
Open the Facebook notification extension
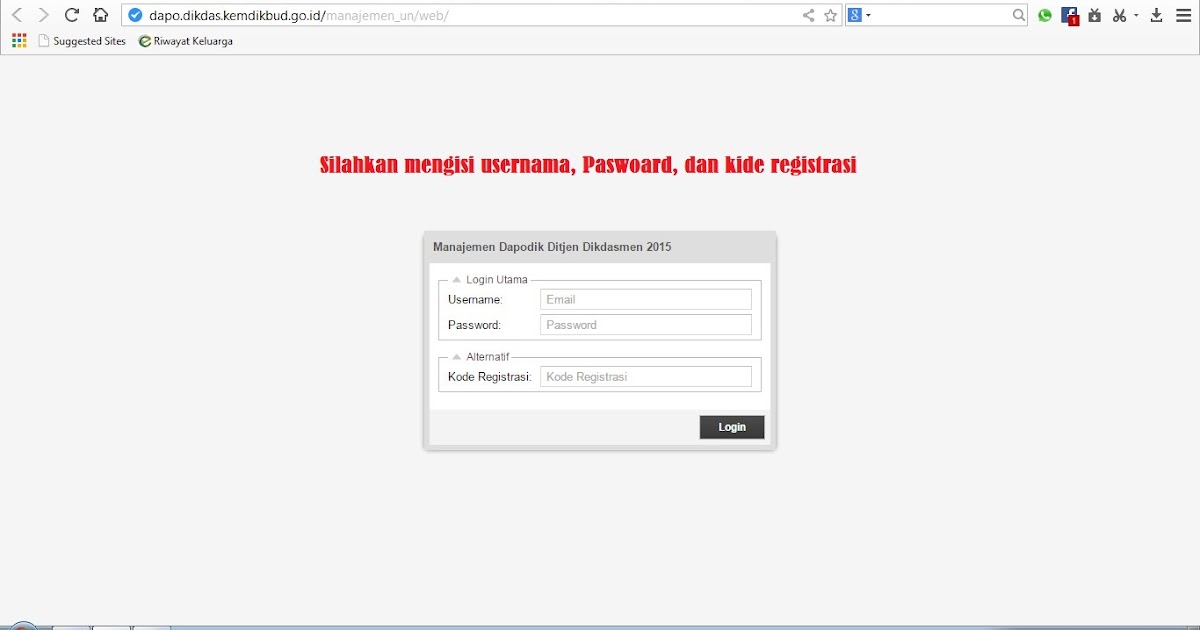tap(1070, 16)
